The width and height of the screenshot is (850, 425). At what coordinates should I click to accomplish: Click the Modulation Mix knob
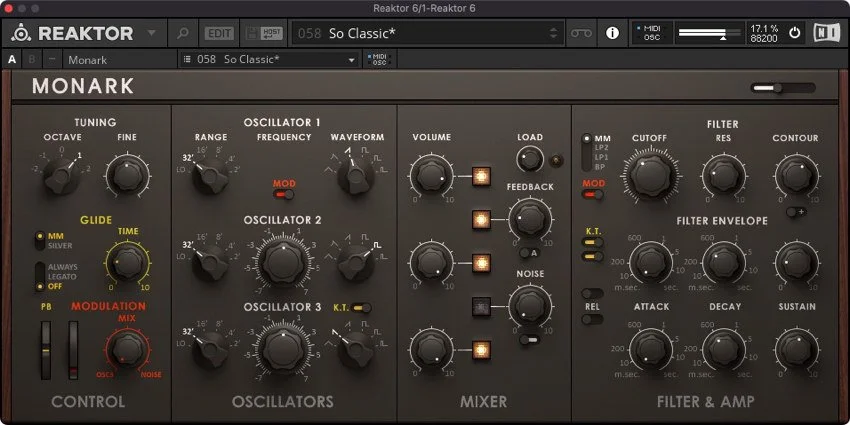127,350
